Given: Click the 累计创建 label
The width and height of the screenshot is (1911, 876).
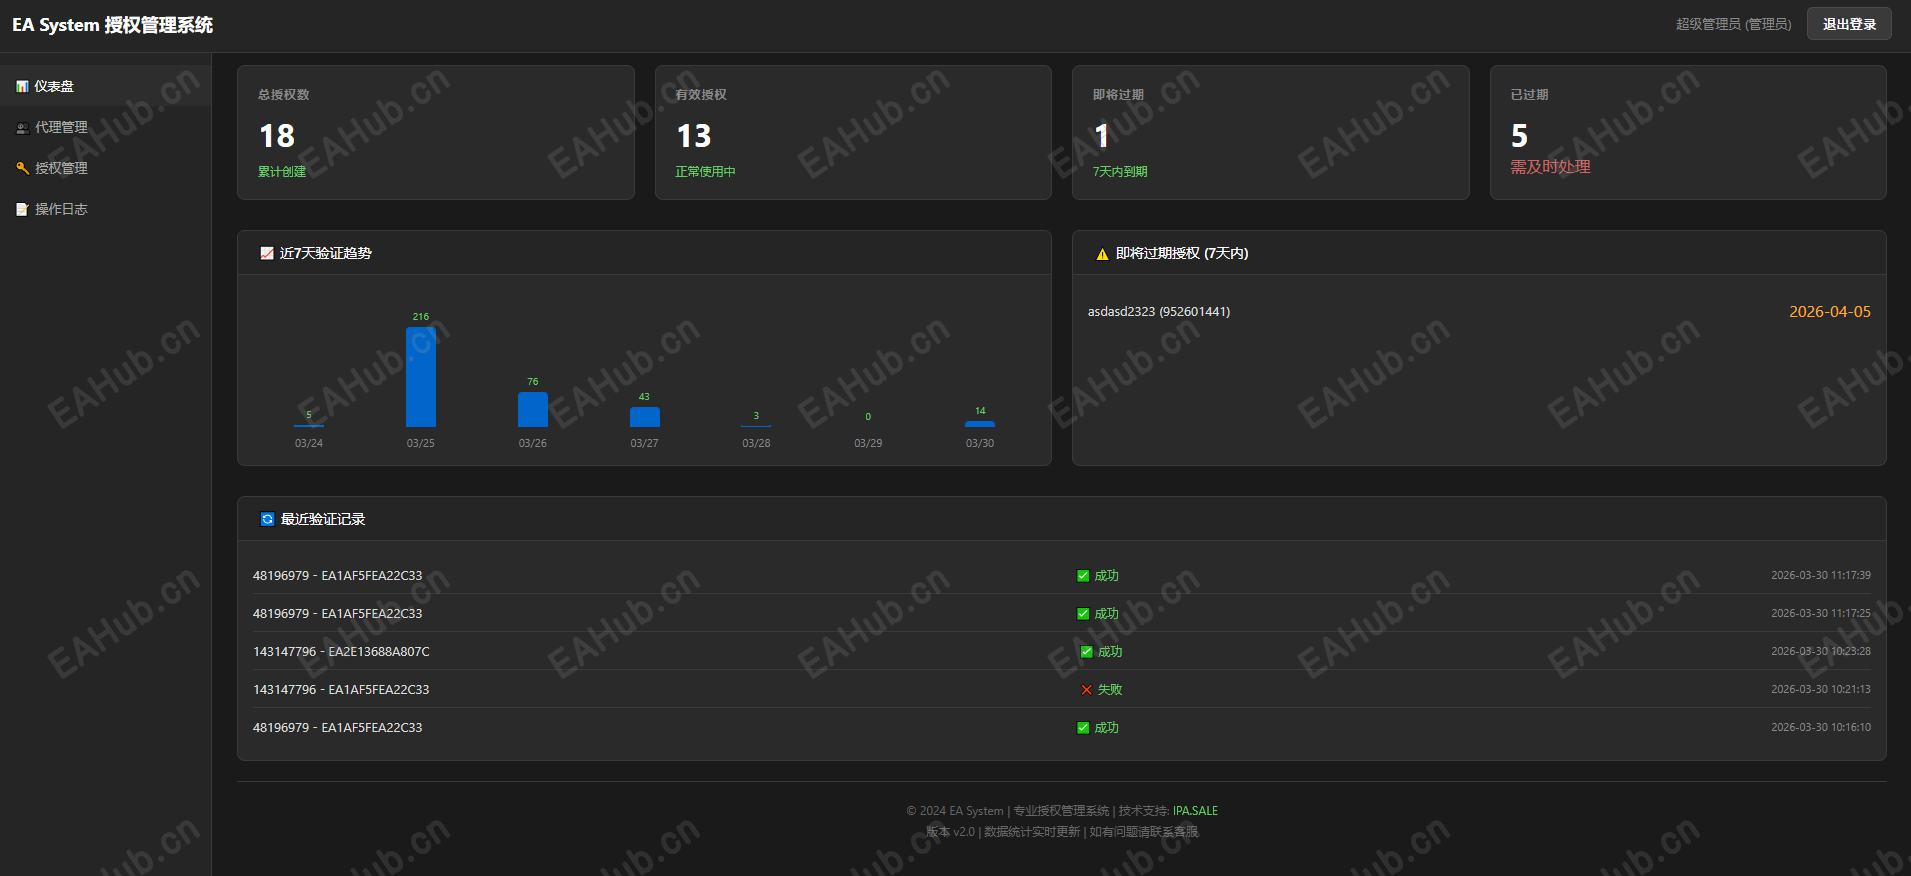Looking at the screenshot, I should (282, 172).
